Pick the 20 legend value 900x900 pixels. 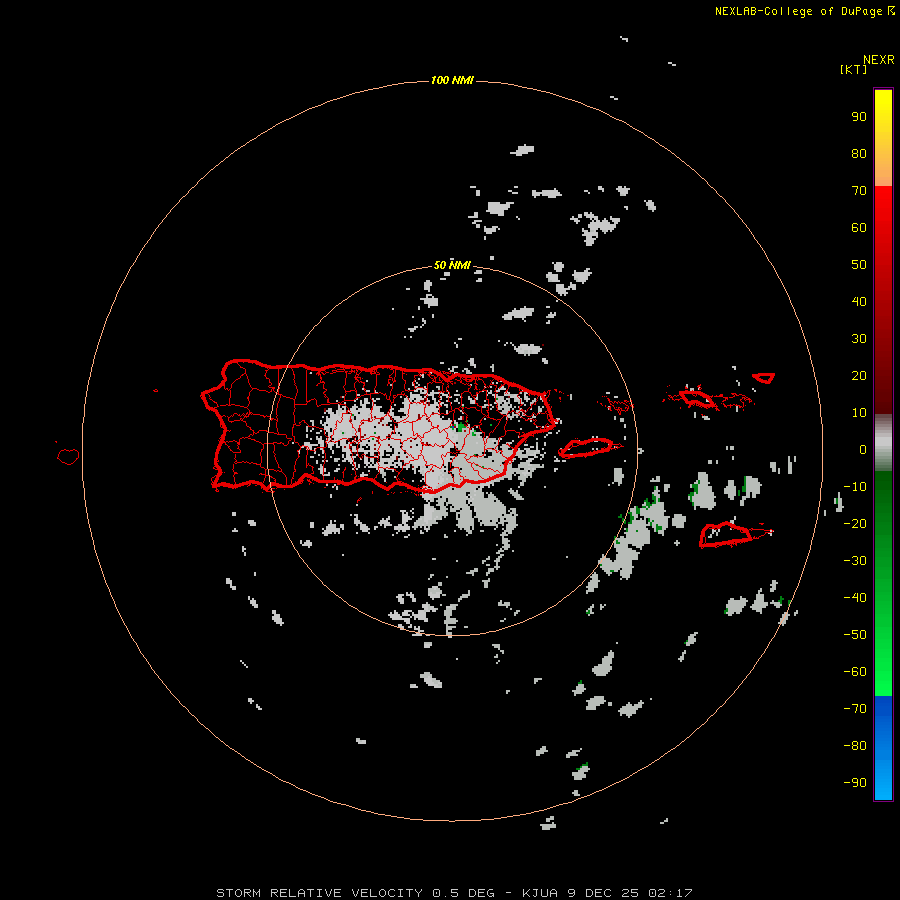[859, 376]
